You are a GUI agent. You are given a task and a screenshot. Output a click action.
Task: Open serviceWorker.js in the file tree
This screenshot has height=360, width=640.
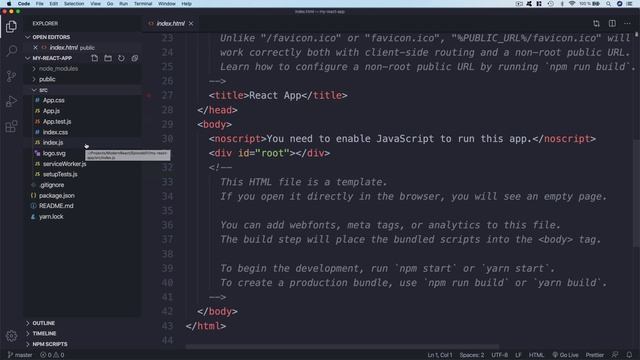[x=64, y=164]
